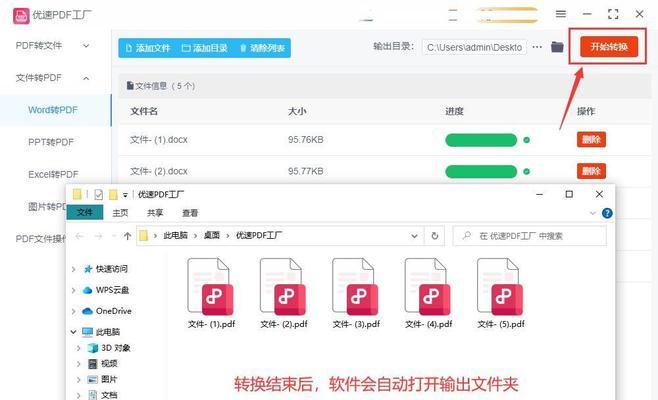Select WPS云盘 cloud icon in navigation pane
The height and width of the screenshot is (400, 658).
click(87, 290)
